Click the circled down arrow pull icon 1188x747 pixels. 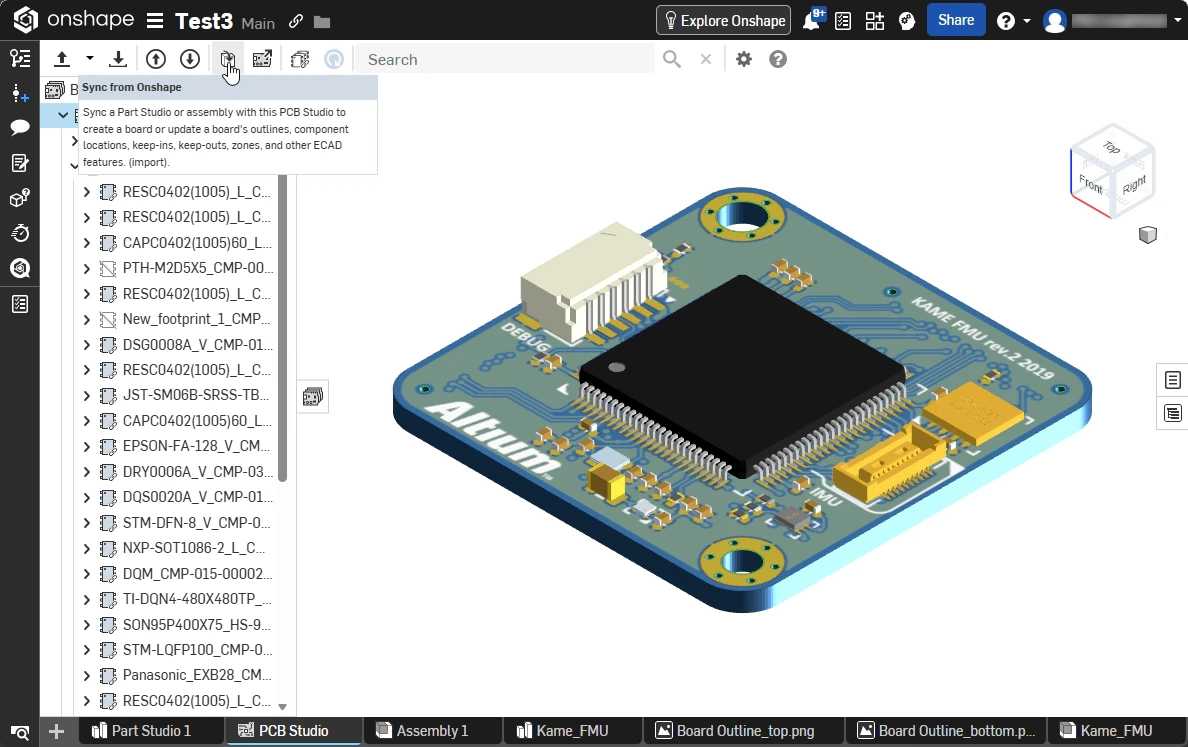(189, 59)
